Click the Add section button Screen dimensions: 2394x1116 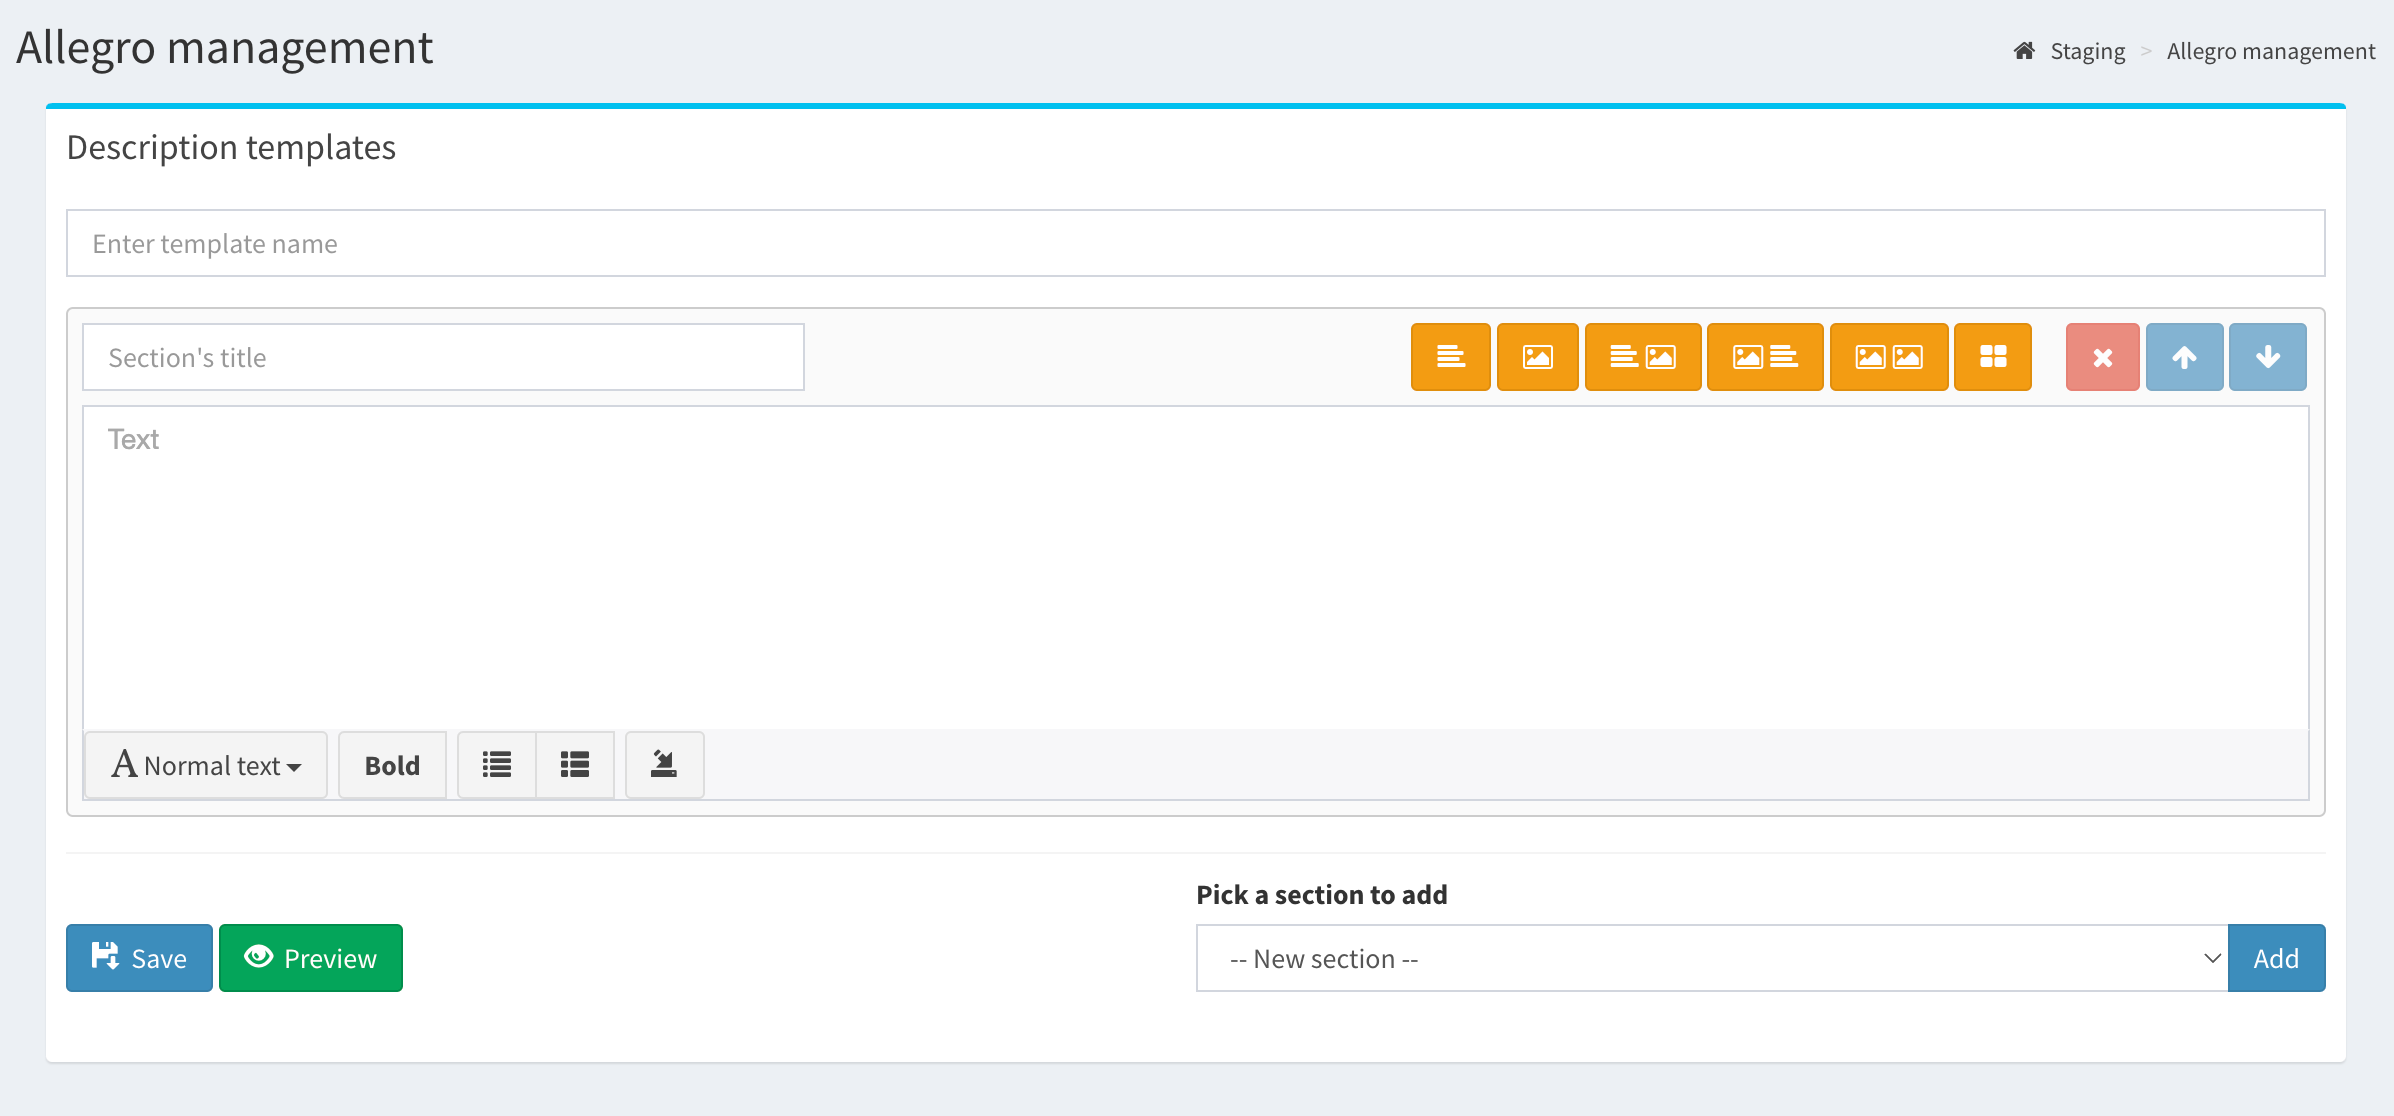2275,958
